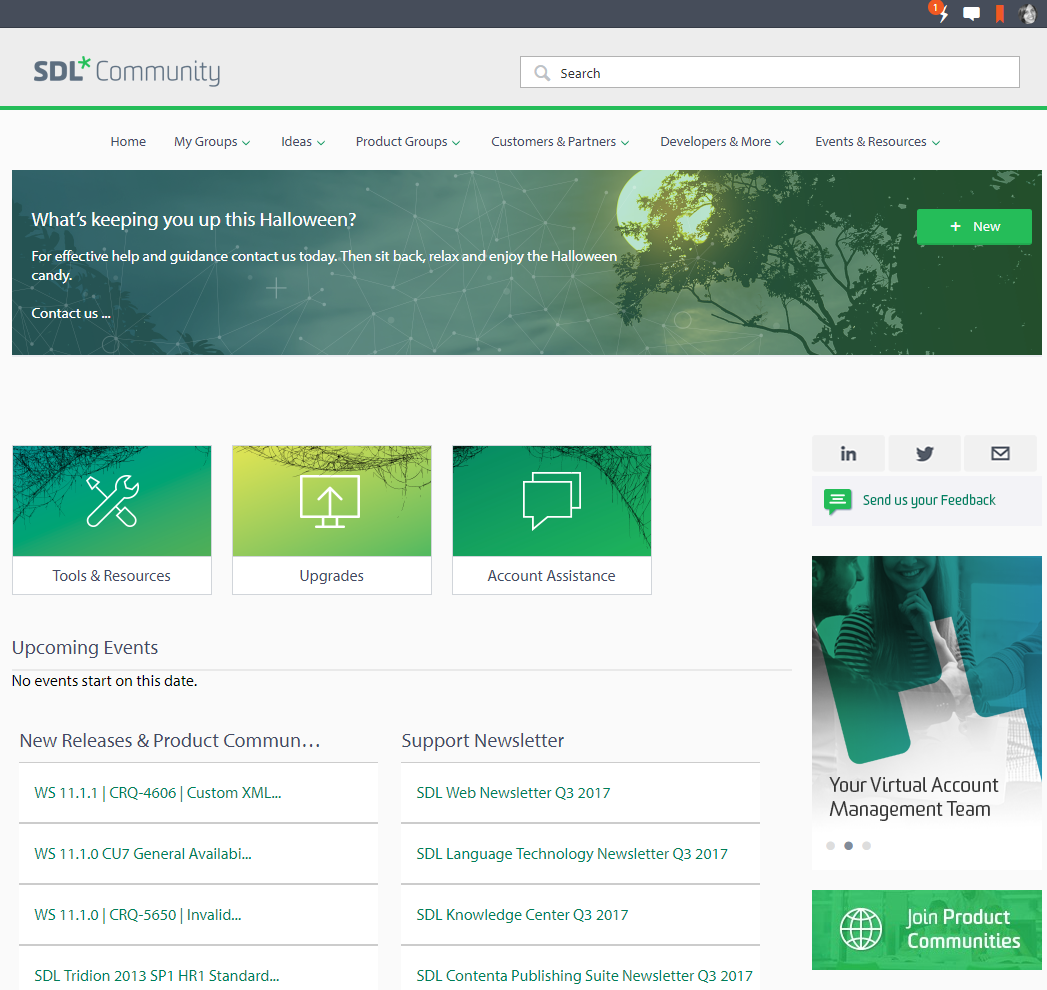Expand the Events & Resources dropdown
This screenshot has height=990, width=1047.
[877, 142]
